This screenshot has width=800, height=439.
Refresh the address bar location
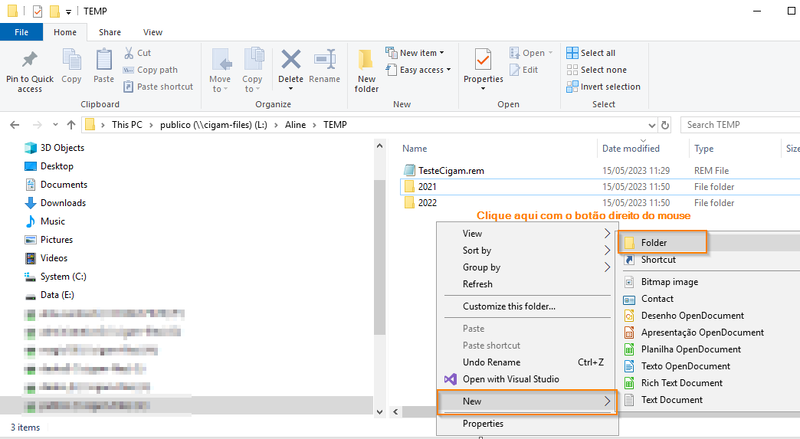(665, 125)
